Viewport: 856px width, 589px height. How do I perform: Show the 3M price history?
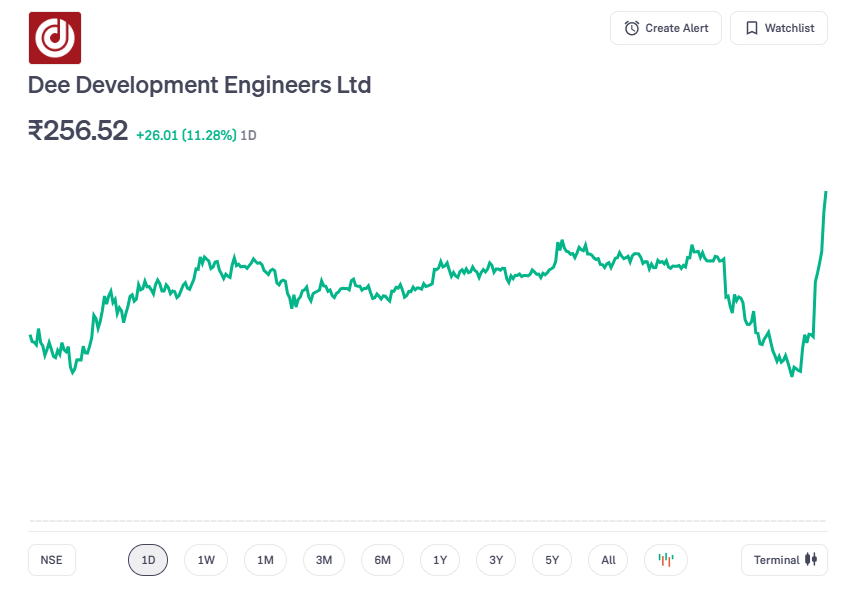tap(324, 560)
